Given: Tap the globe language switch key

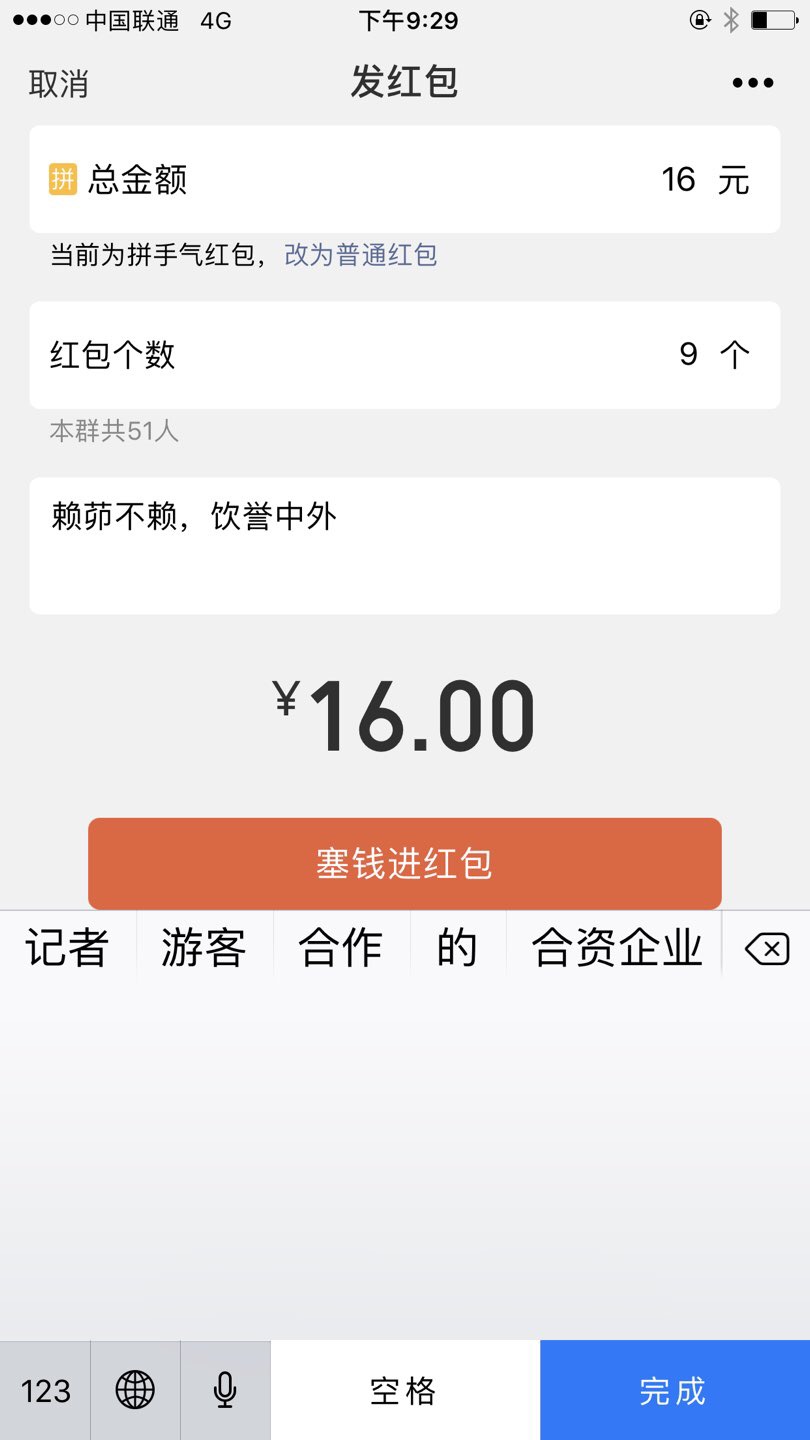Looking at the screenshot, I should click(135, 1390).
